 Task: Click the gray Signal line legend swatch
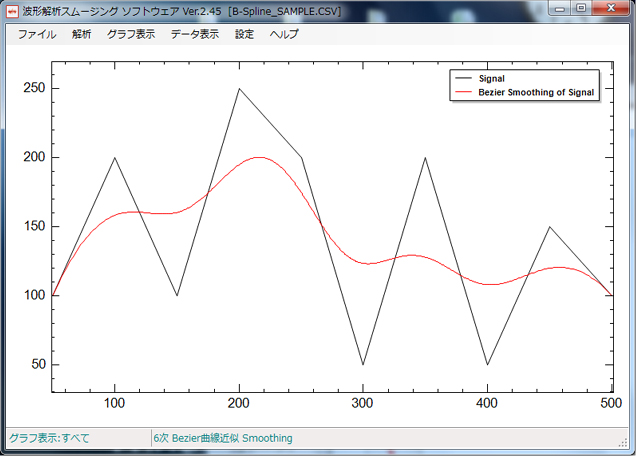click(x=463, y=78)
